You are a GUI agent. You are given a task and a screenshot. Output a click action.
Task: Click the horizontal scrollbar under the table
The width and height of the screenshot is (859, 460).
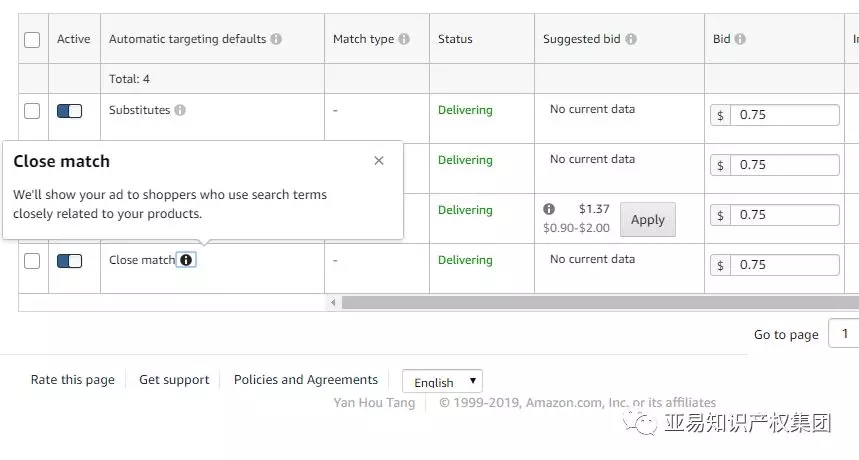tap(600, 302)
